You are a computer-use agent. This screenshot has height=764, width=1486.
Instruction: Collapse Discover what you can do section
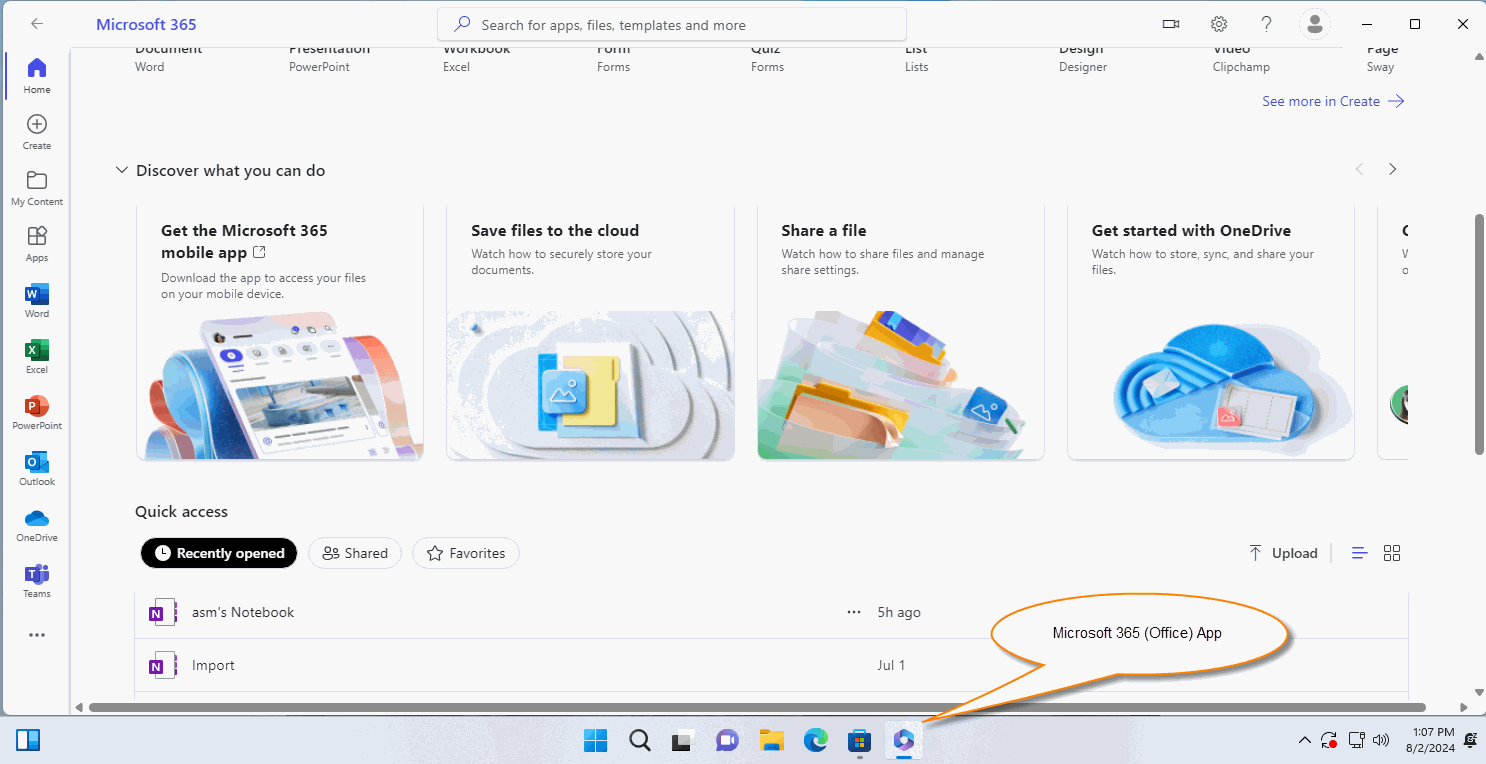(122, 171)
